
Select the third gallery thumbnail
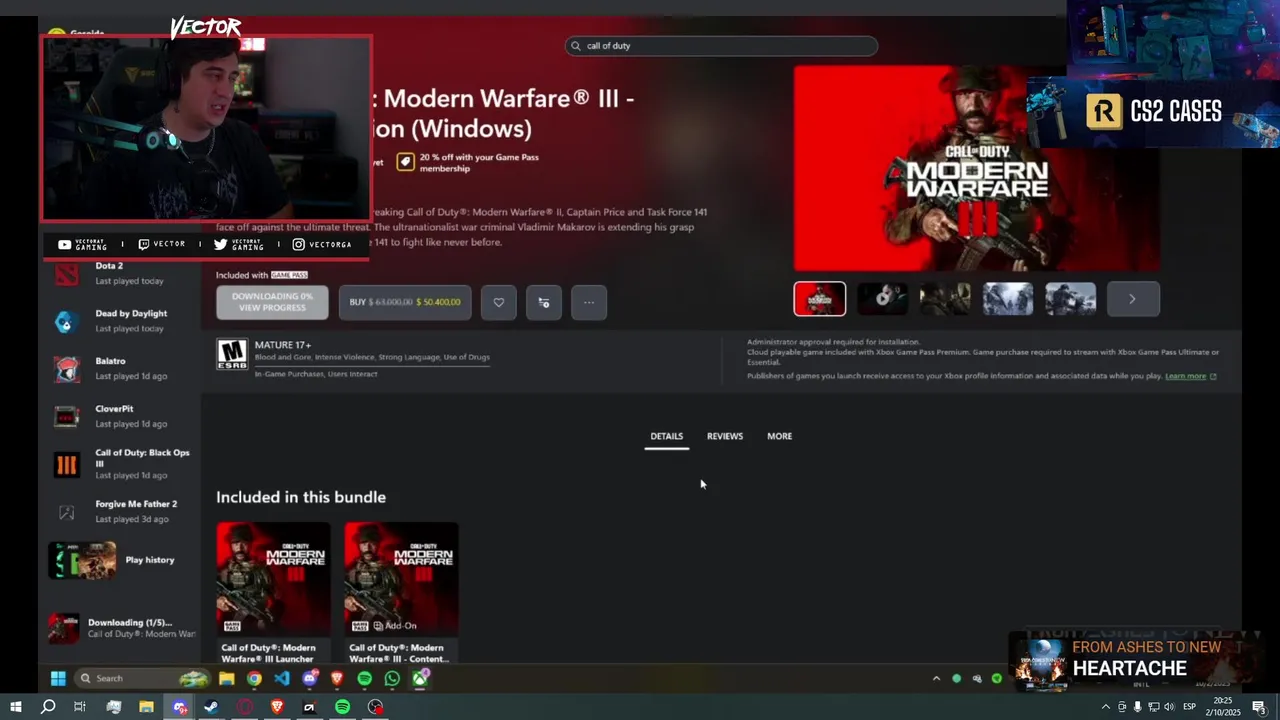[x=945, y=299]
